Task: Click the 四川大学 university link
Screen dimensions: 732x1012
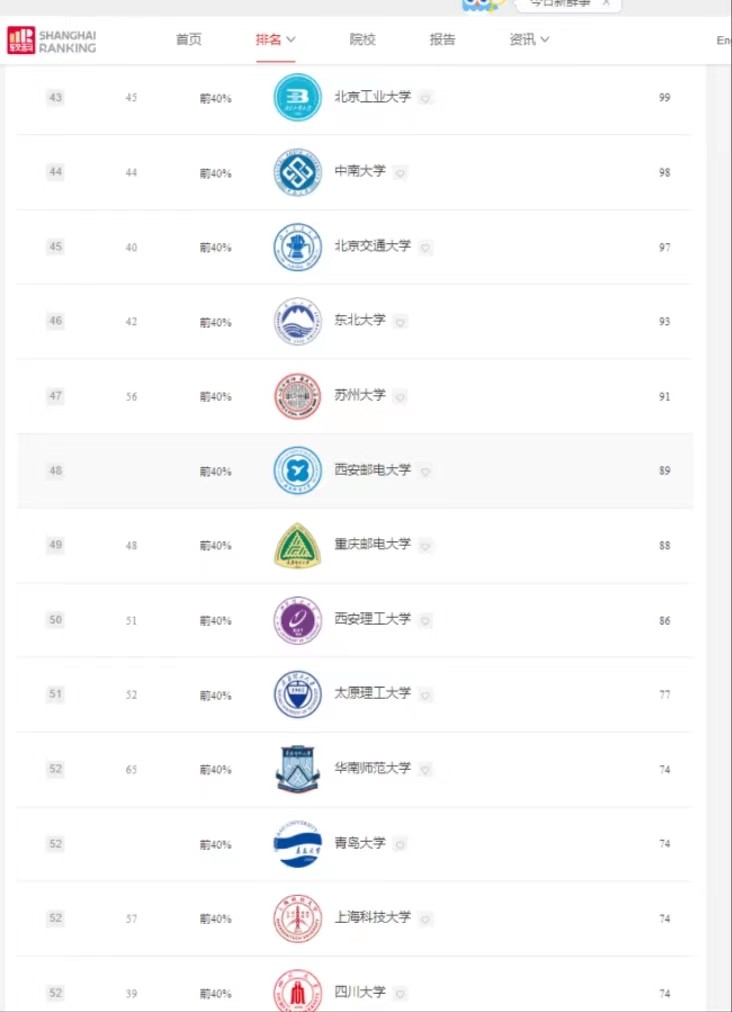Action: click(x=359, y=992)
